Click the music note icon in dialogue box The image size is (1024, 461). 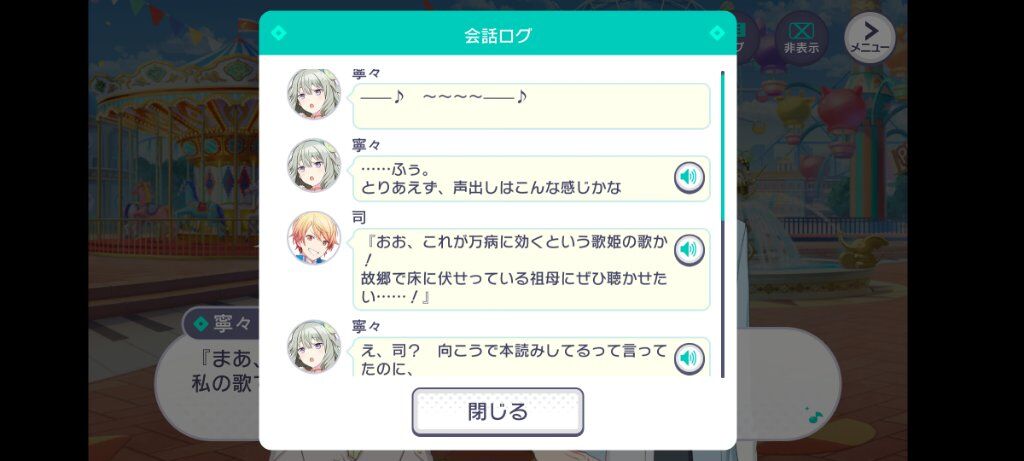814,415
